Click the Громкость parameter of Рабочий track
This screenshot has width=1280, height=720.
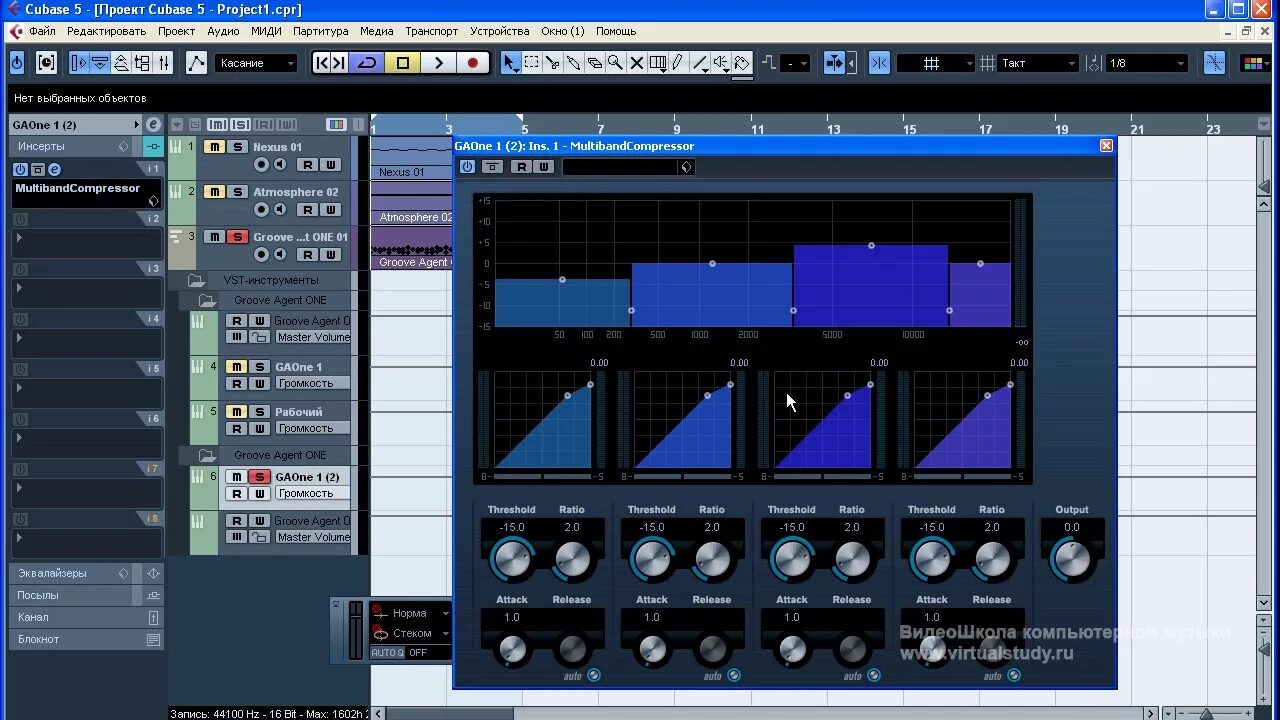[312, 428]
